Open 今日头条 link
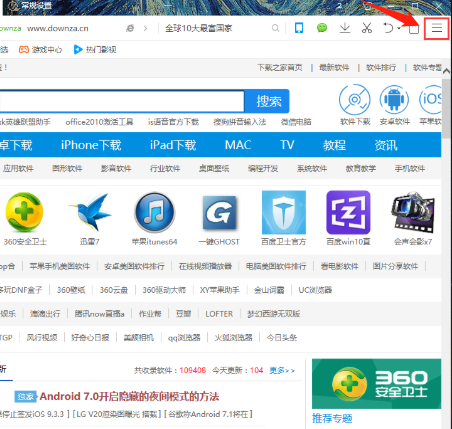Image resolution: width=452 pixels, height=429 pixels. point(282,338)
